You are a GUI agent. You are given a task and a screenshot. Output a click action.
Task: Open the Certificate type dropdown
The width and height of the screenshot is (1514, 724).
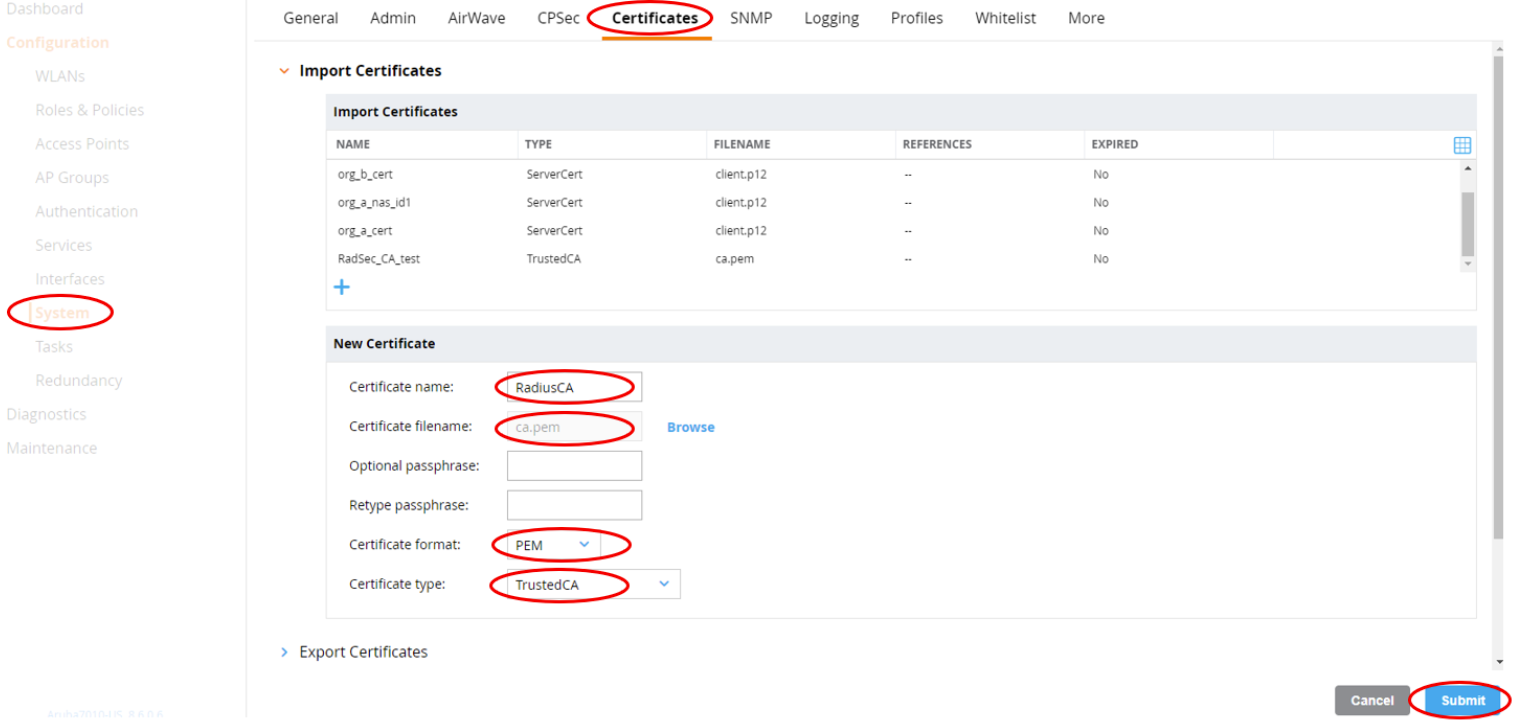[593, 584]
